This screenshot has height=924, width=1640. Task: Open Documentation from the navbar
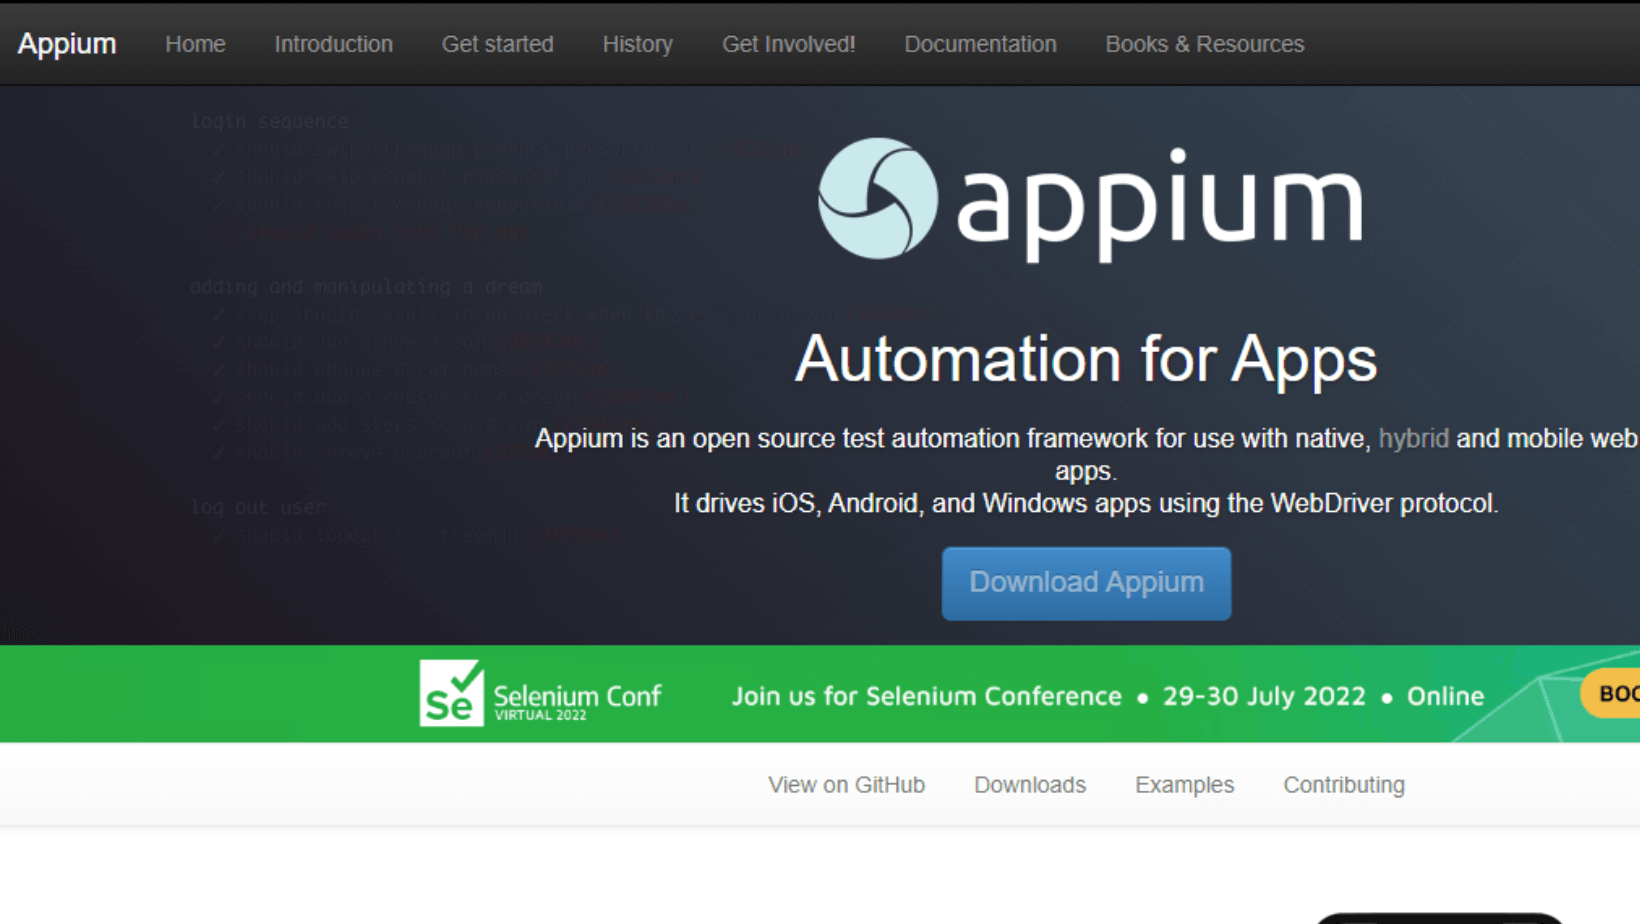pyautogui.click(x=980, y=44)
